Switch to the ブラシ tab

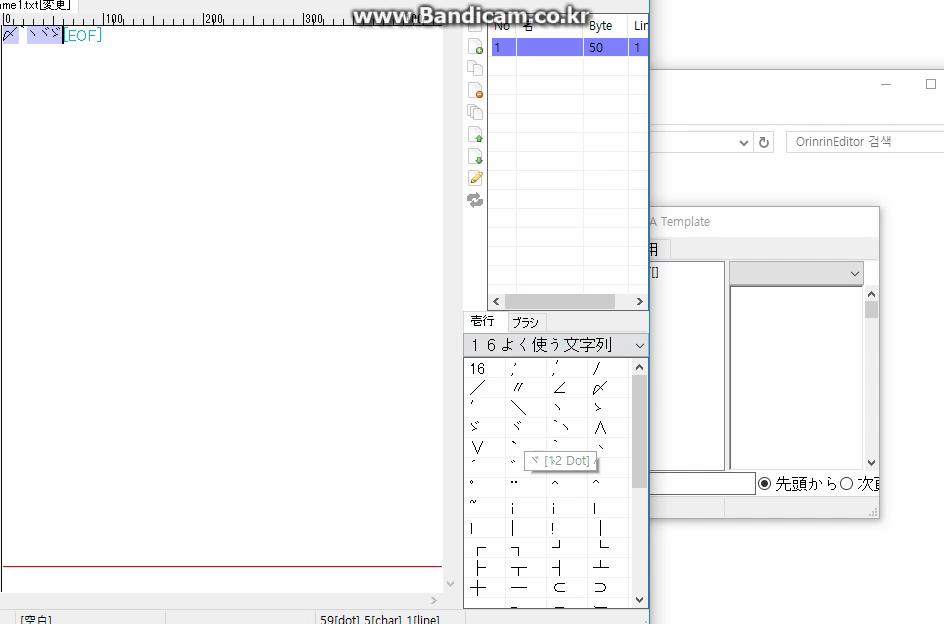[x=525, y=322]
